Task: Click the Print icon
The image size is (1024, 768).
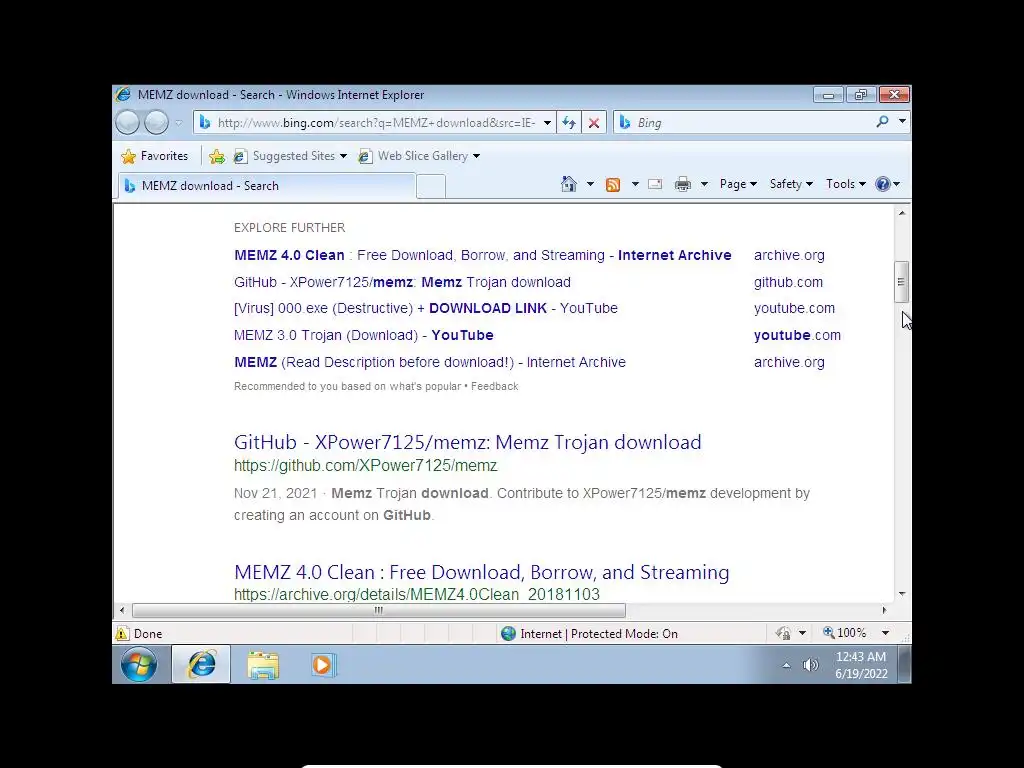Action: pyautogui.click(x=682, y=184)
